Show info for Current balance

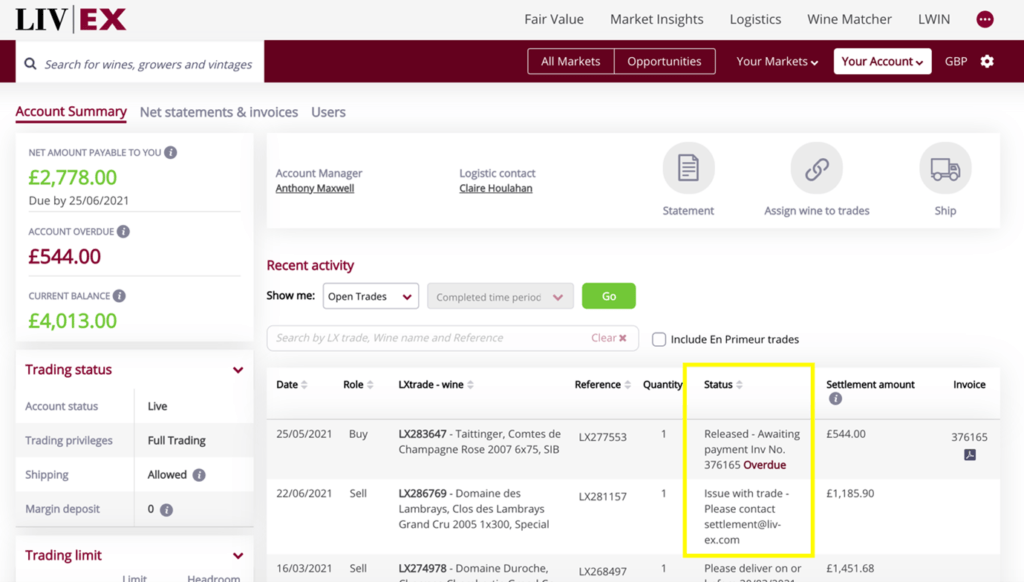point(119,296)
